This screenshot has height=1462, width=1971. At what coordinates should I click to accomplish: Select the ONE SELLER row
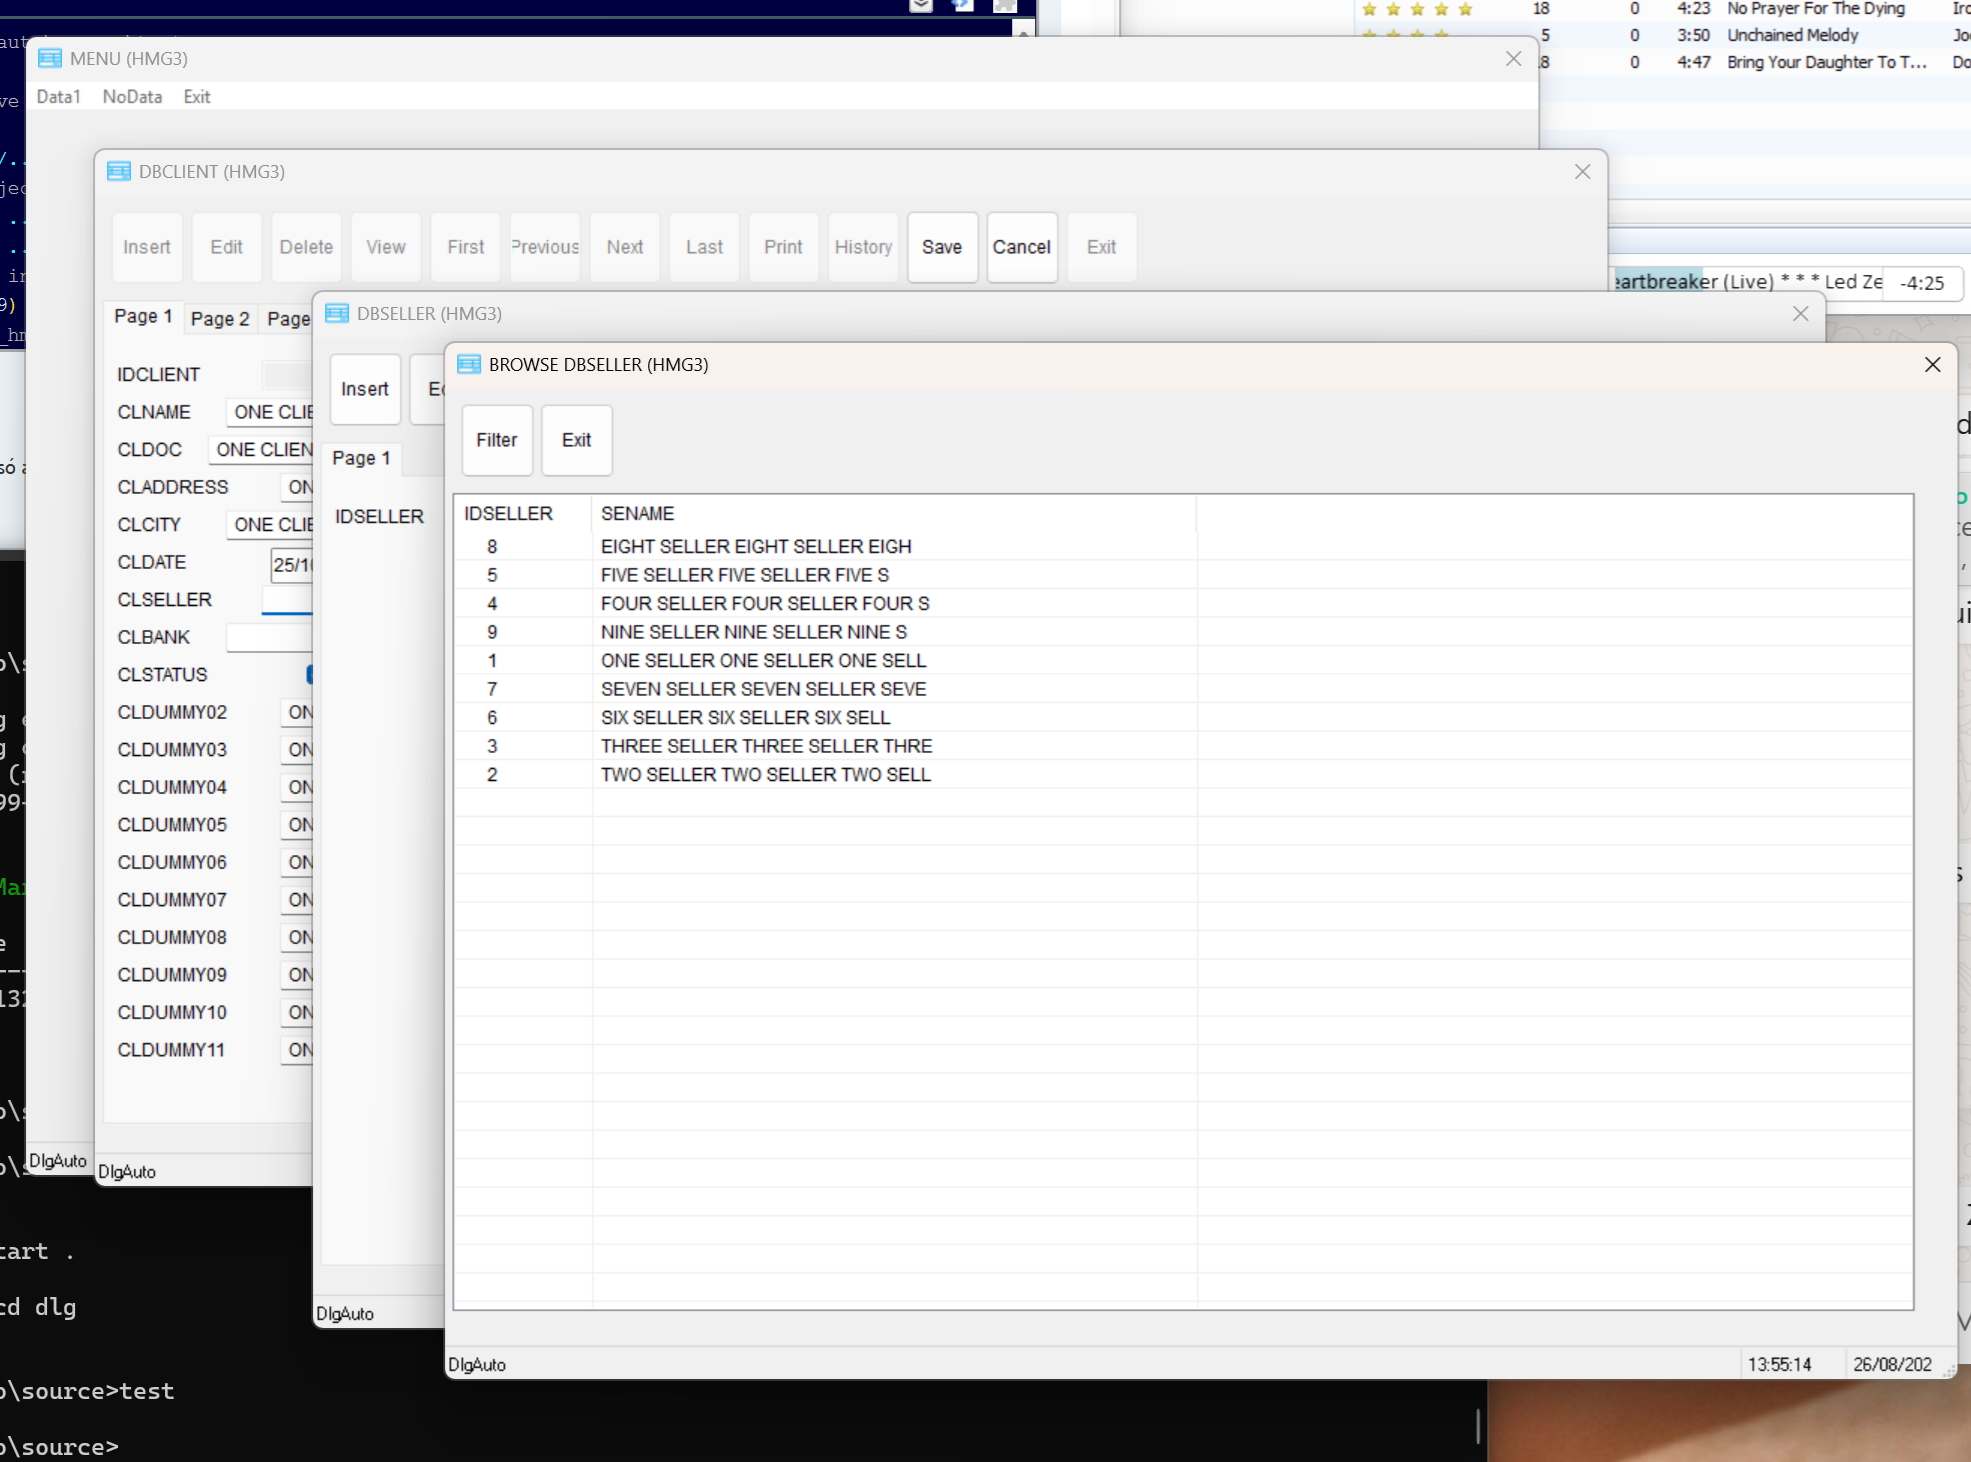[762, 661]
